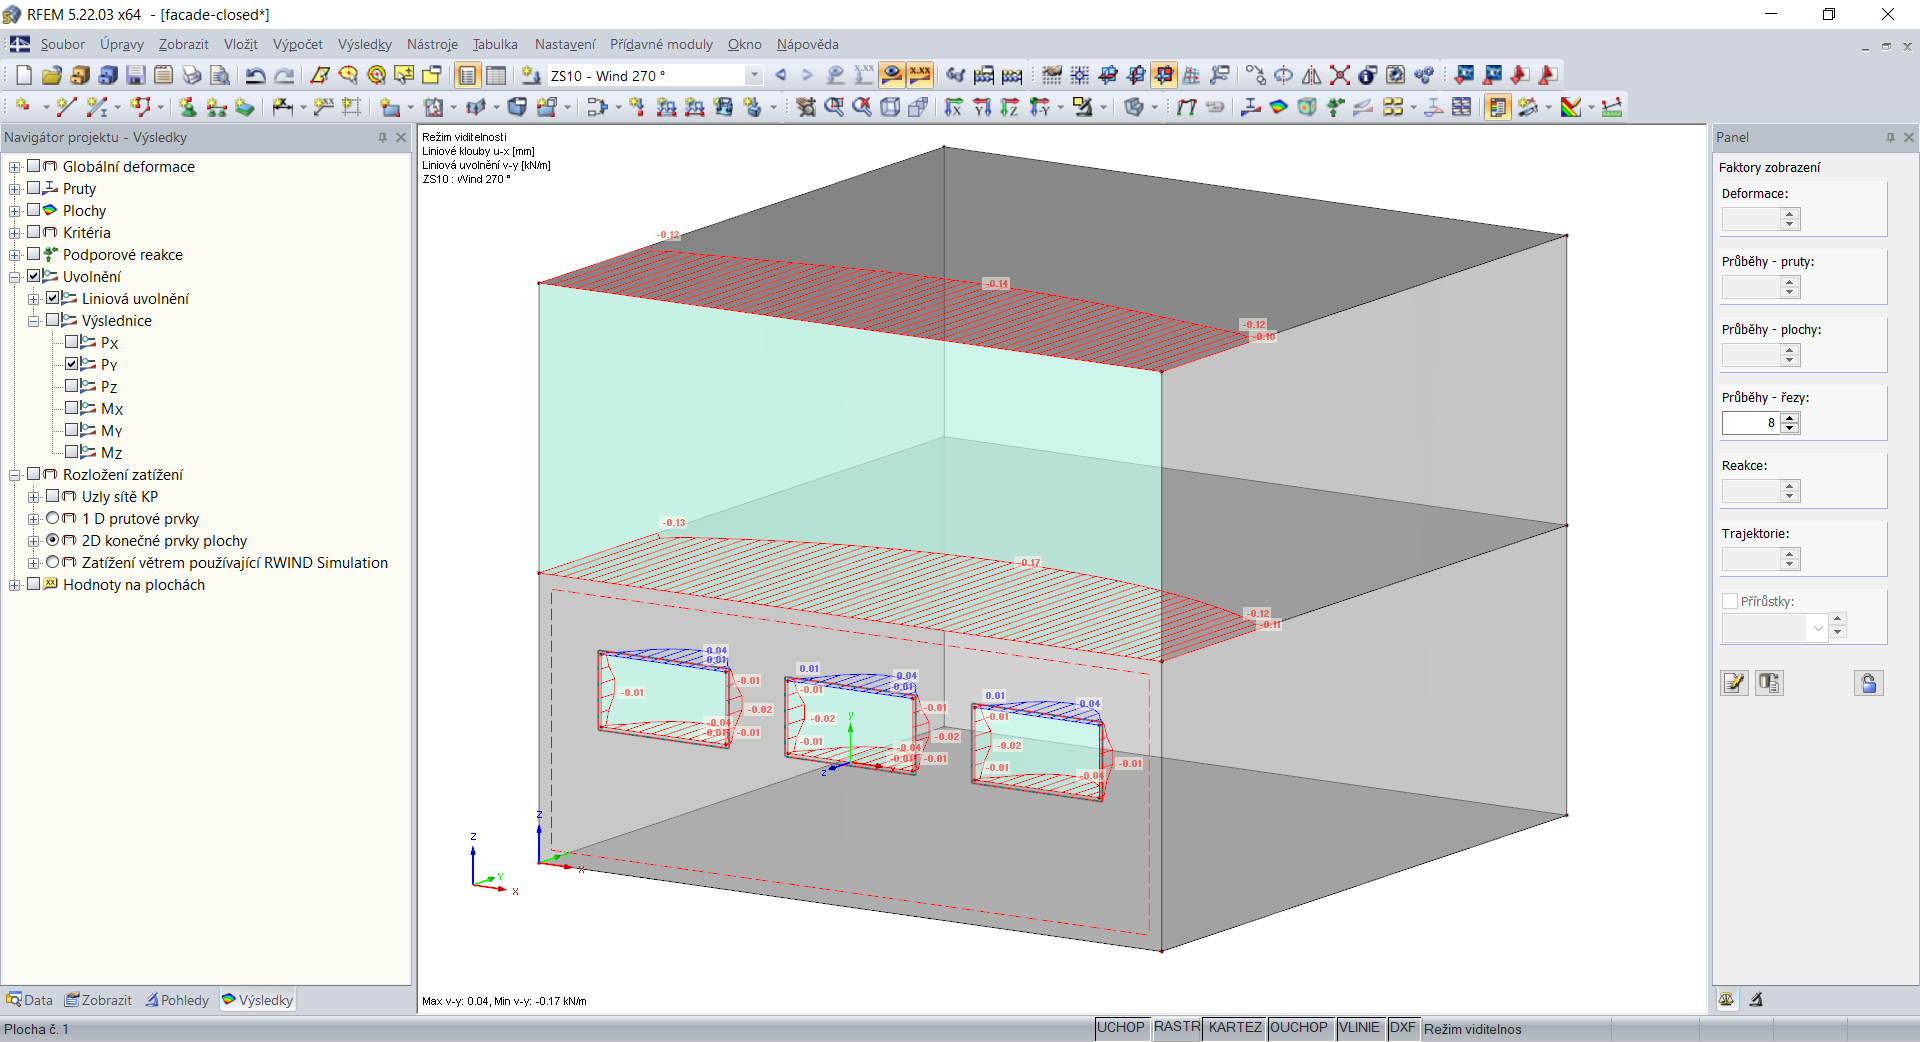The image size is (1920, 1042).
Task: Toggle the table view icon
Action: click(495, 75)
